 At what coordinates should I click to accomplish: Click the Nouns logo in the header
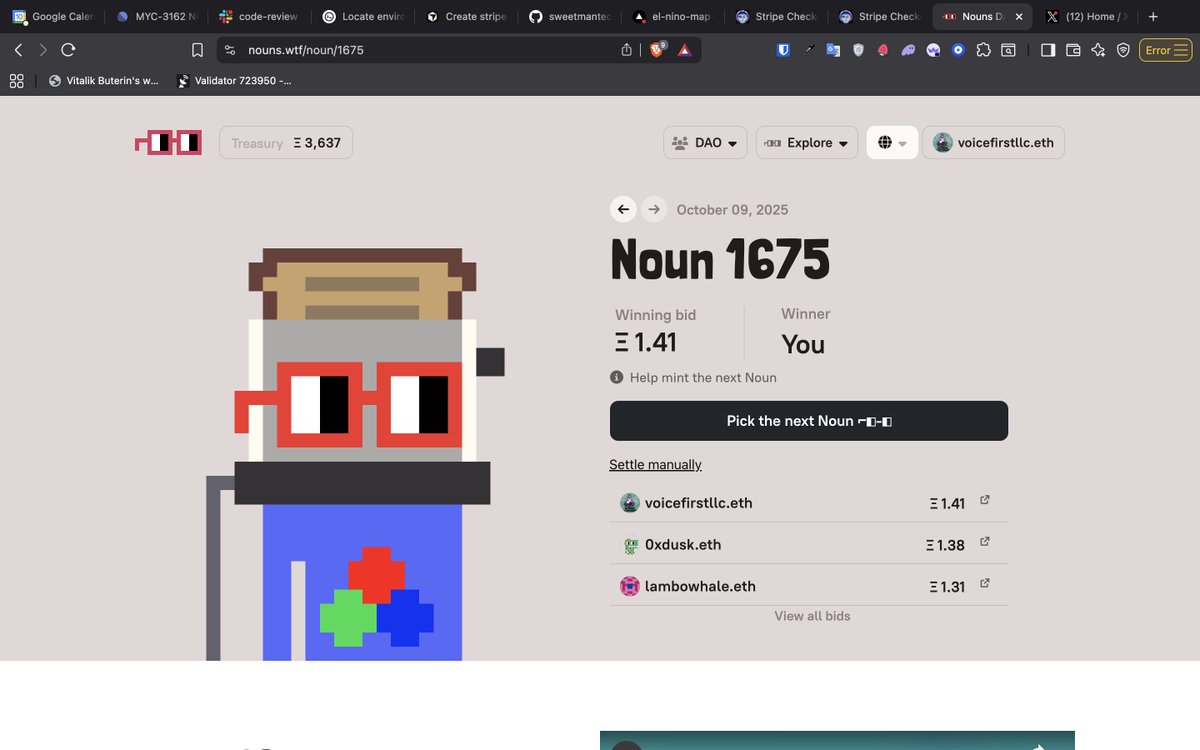click(x=167, y=142)
